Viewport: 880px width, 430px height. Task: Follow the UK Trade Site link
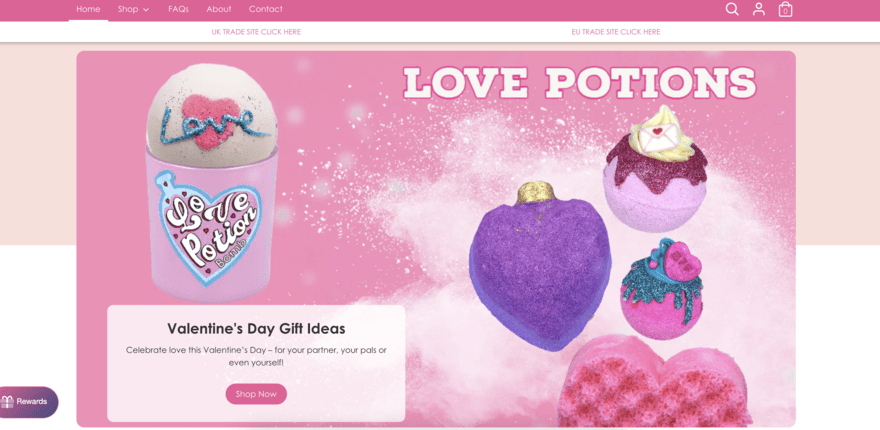pos(256,32)
